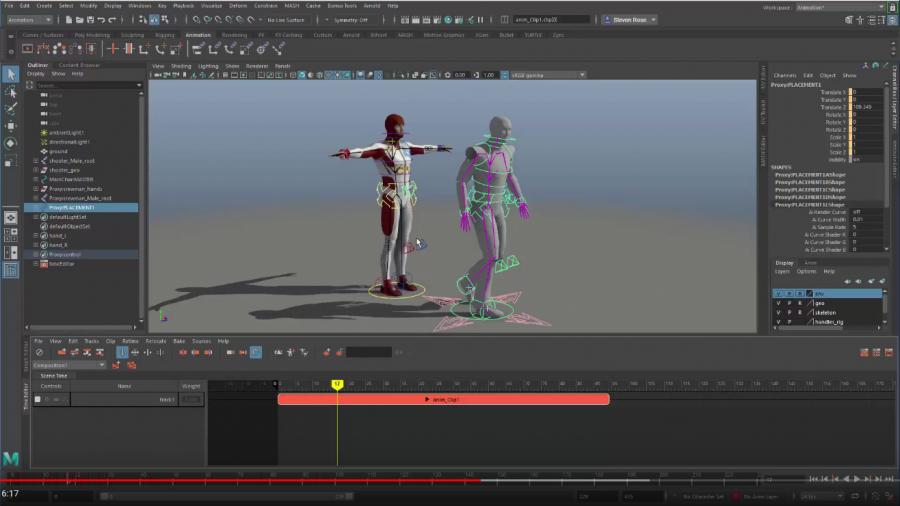
Task: Open the Composition1 dropdown in Time Editor
Action: point(70,365)
